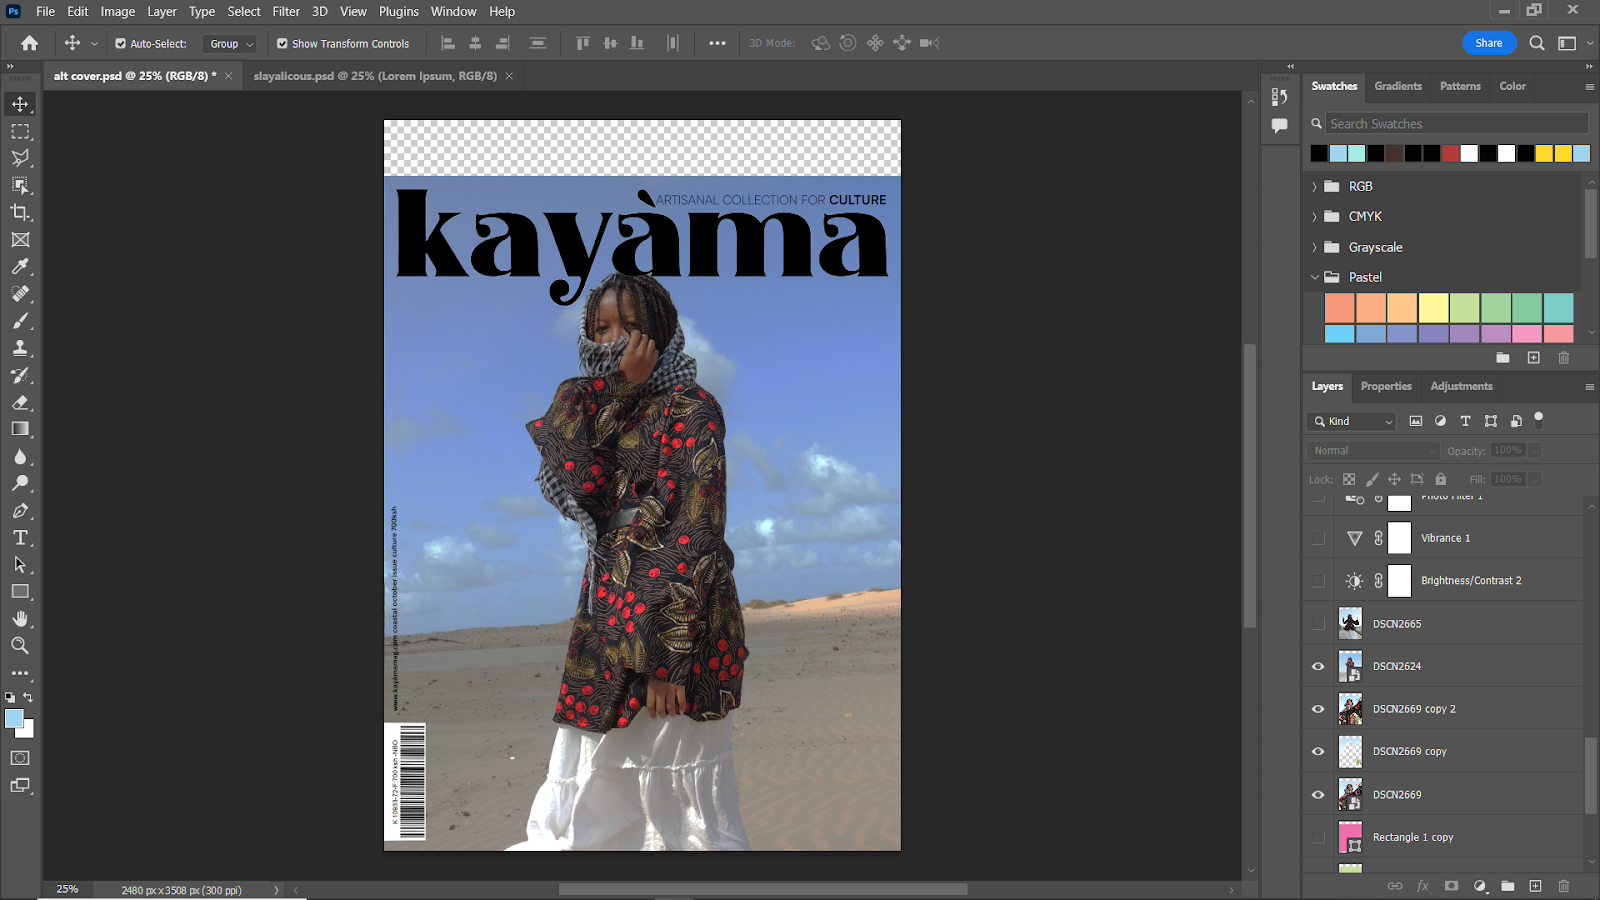Show the Vibrance 1 layer

[1318, 538]
